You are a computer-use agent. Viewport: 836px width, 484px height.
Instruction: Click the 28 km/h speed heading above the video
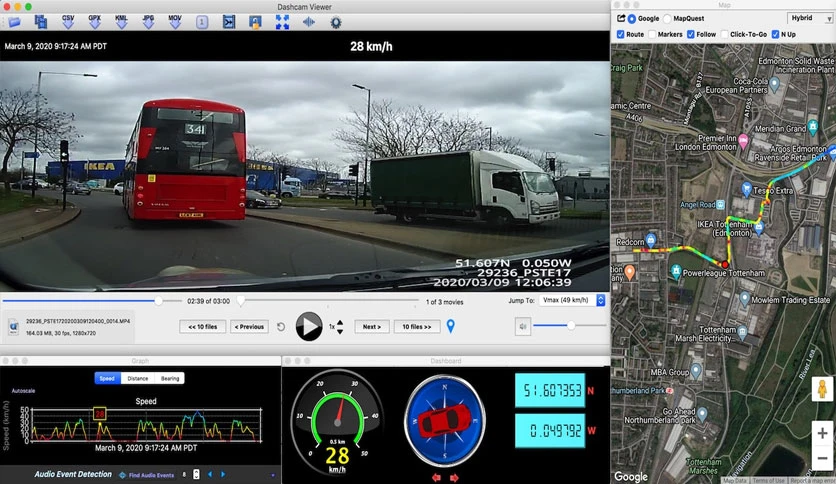click(371, 46)
